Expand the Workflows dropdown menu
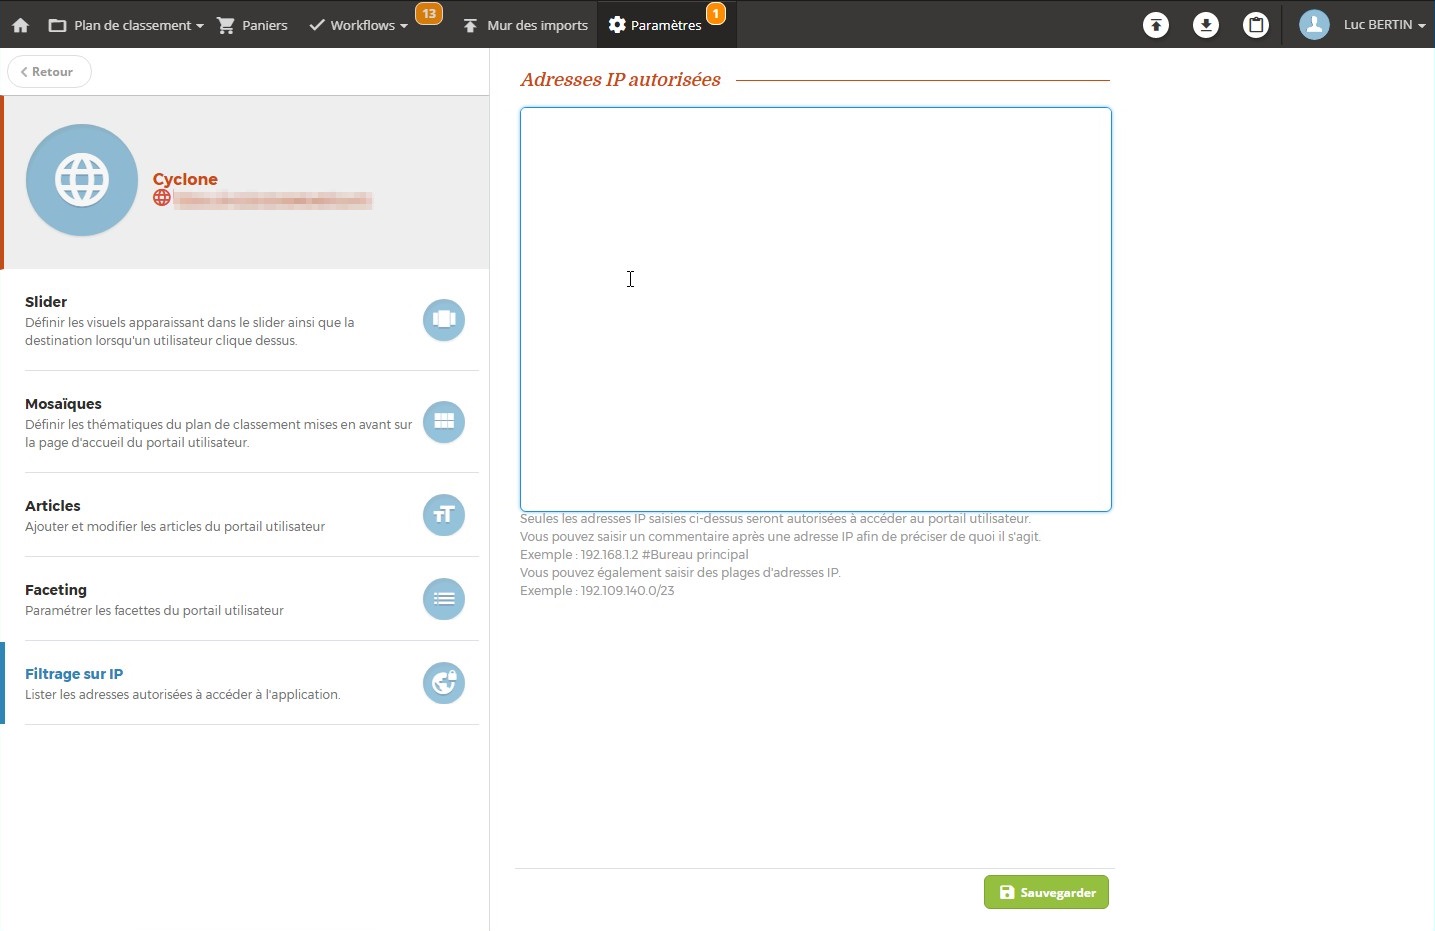 [358, 25]
